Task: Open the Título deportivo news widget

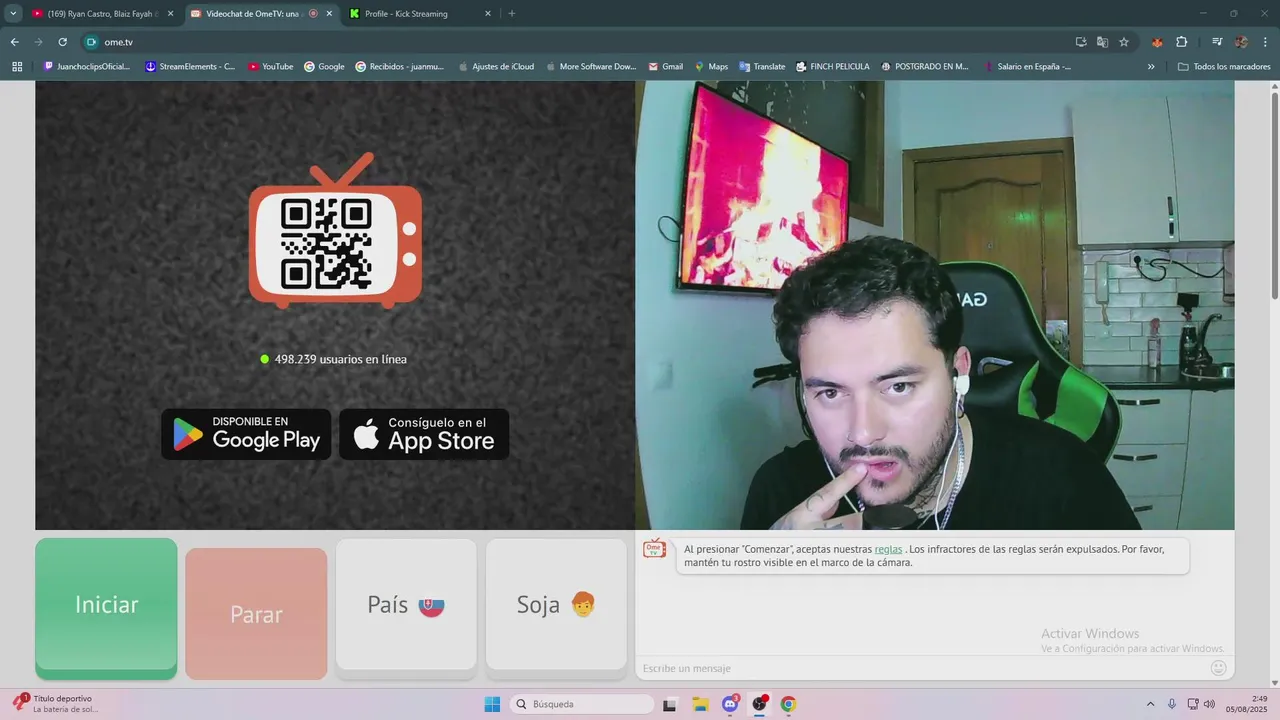Action: (56, 704)
